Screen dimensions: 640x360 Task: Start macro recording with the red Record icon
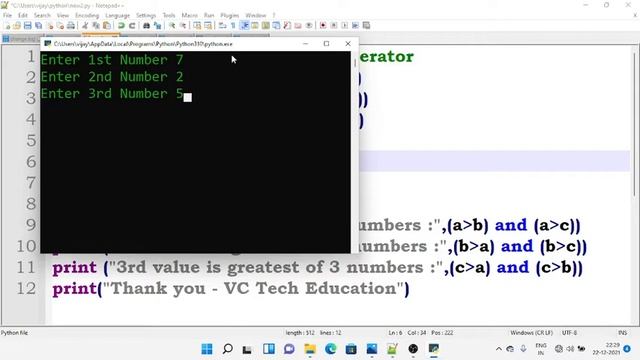[323, 26]
